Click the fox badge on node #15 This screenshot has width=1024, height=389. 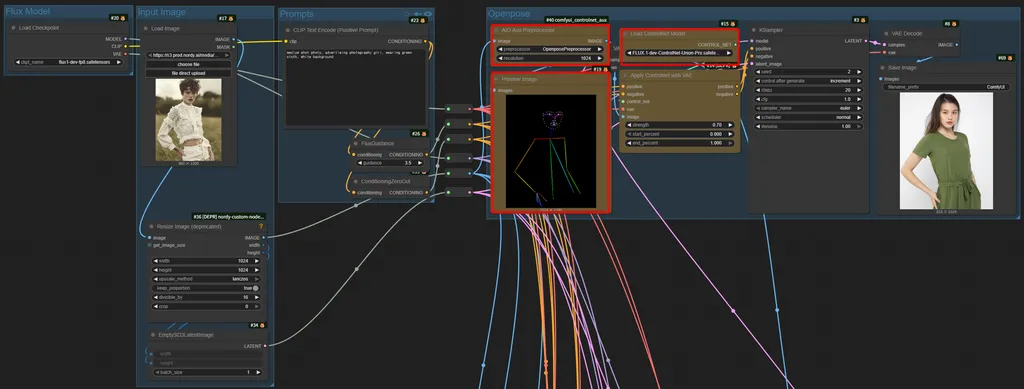(734, 23)
